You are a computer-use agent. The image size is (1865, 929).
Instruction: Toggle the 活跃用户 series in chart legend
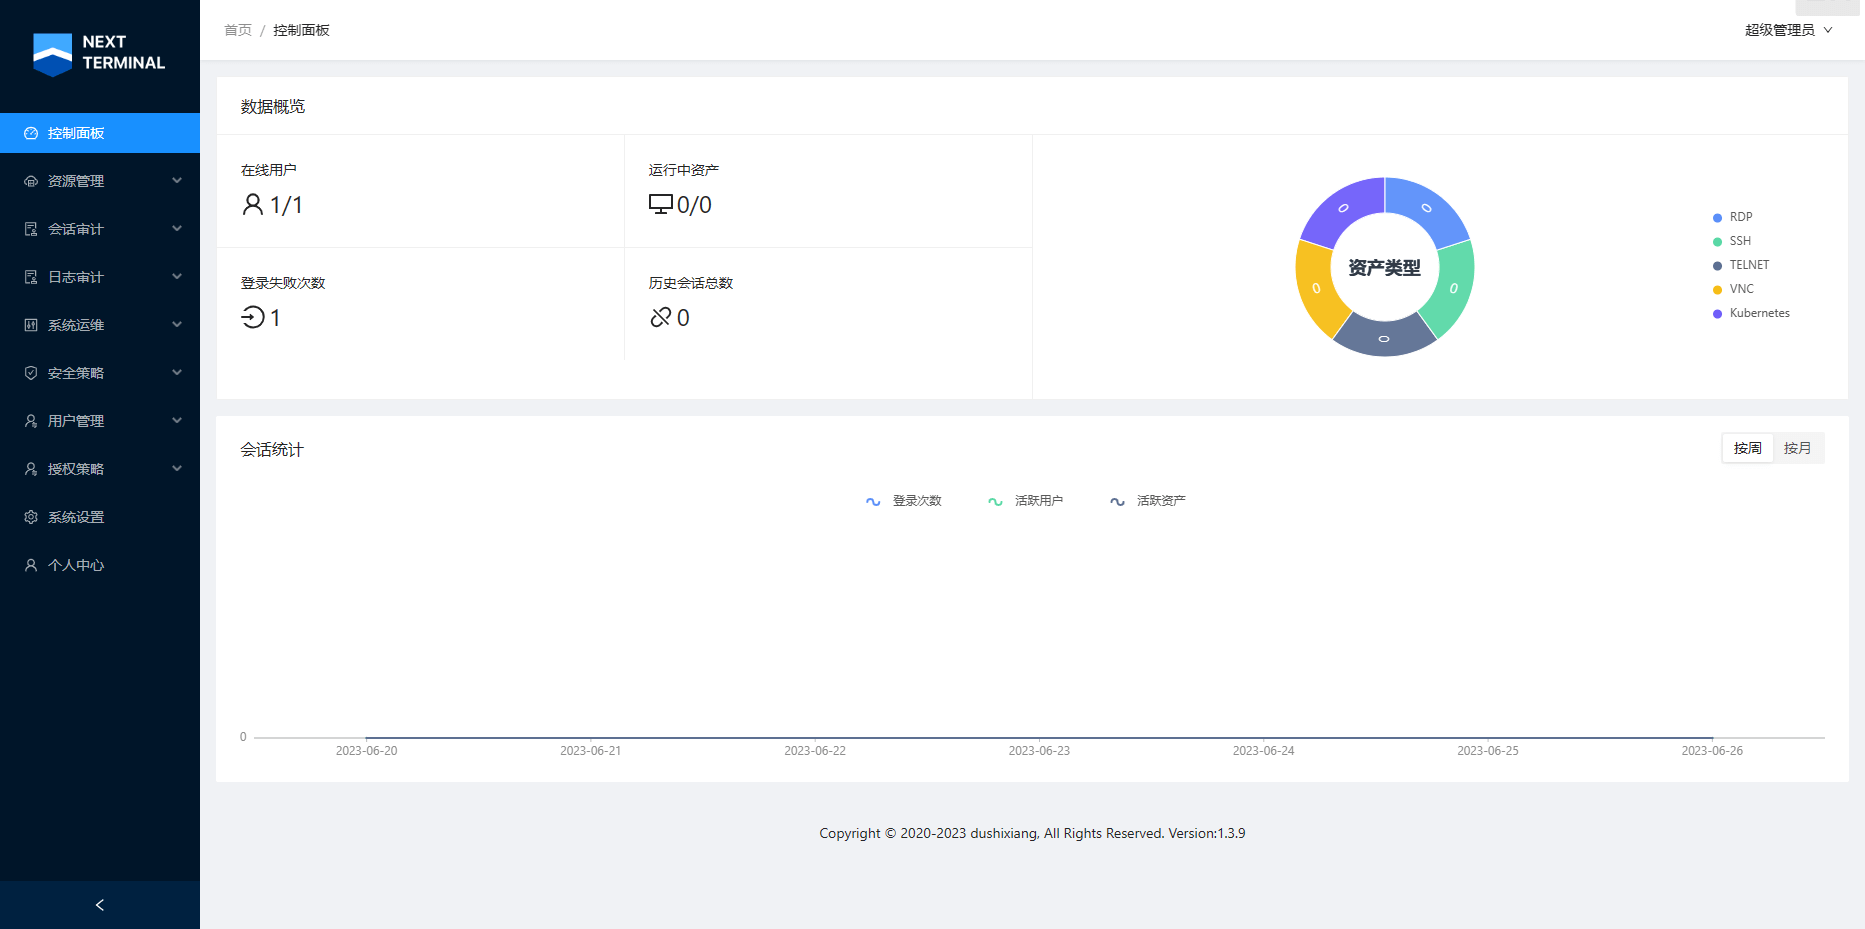coord(1026,501)
